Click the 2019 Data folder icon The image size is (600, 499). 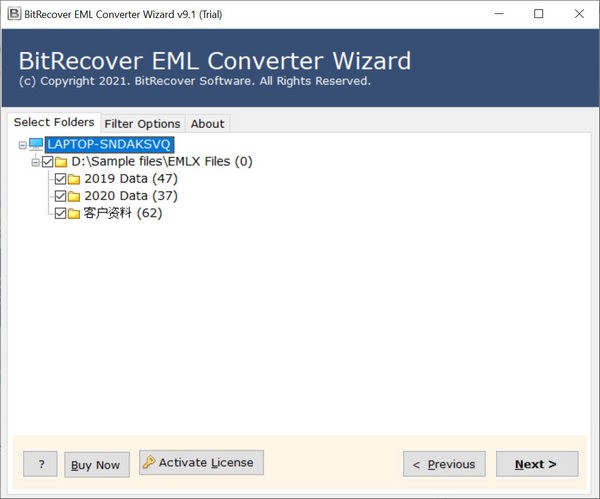pos(74,179)
